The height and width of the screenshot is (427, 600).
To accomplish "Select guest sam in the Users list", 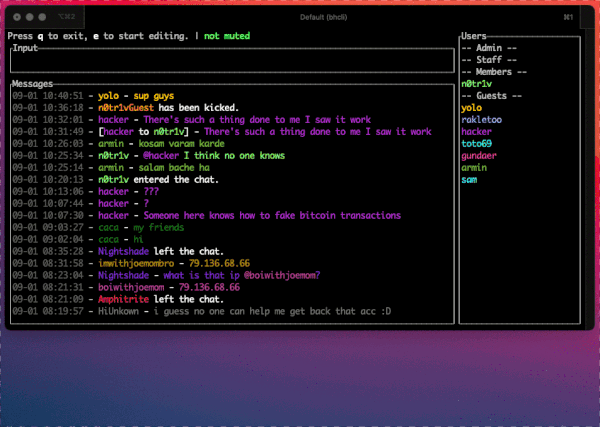I will click(x=469, y=180).
